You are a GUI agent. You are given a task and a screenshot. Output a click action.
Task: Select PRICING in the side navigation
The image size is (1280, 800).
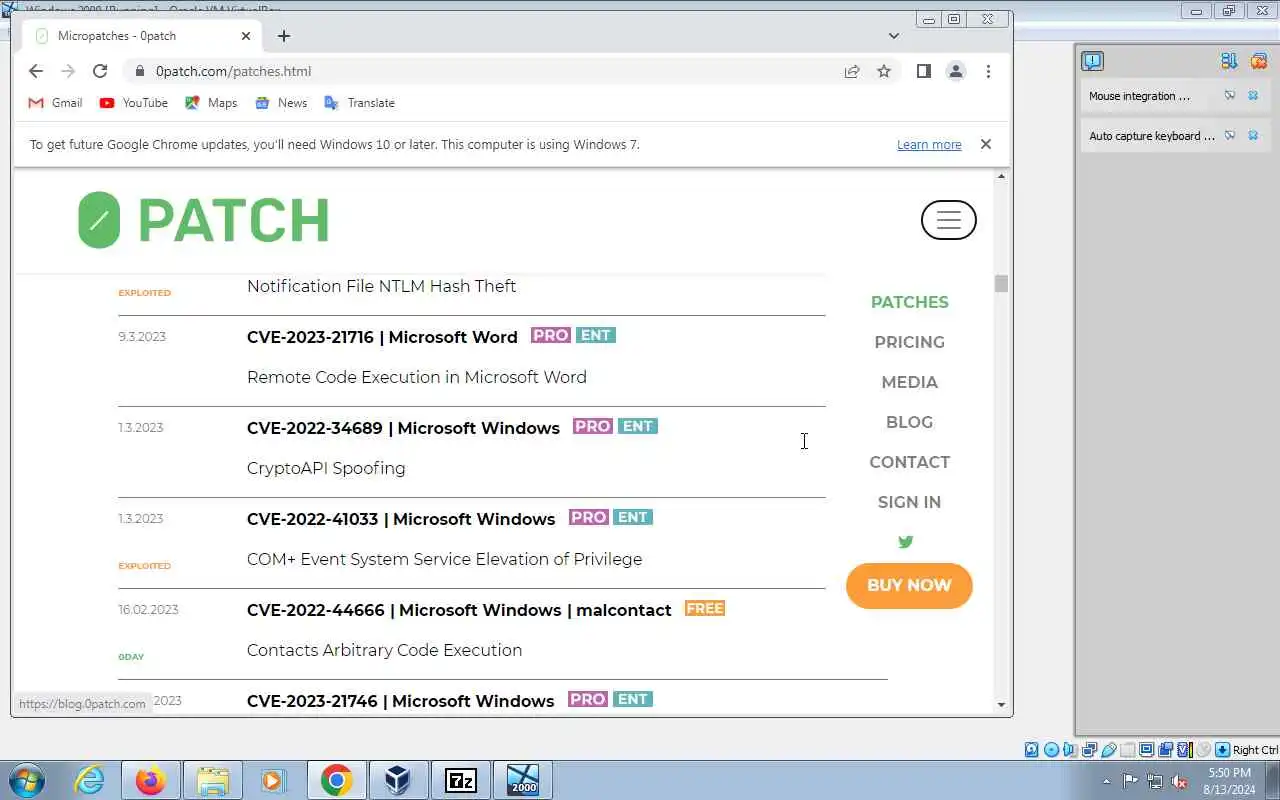tap(909, 342)
